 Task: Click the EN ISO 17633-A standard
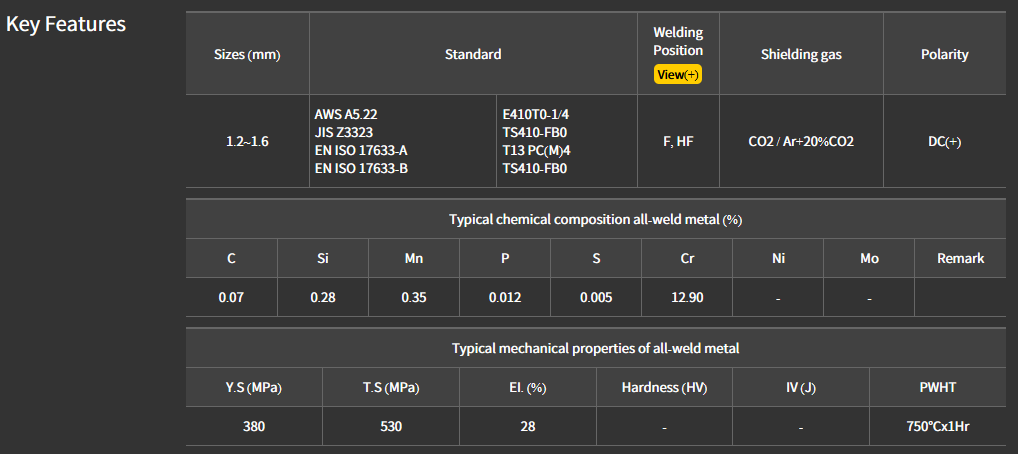pos(361,150)
